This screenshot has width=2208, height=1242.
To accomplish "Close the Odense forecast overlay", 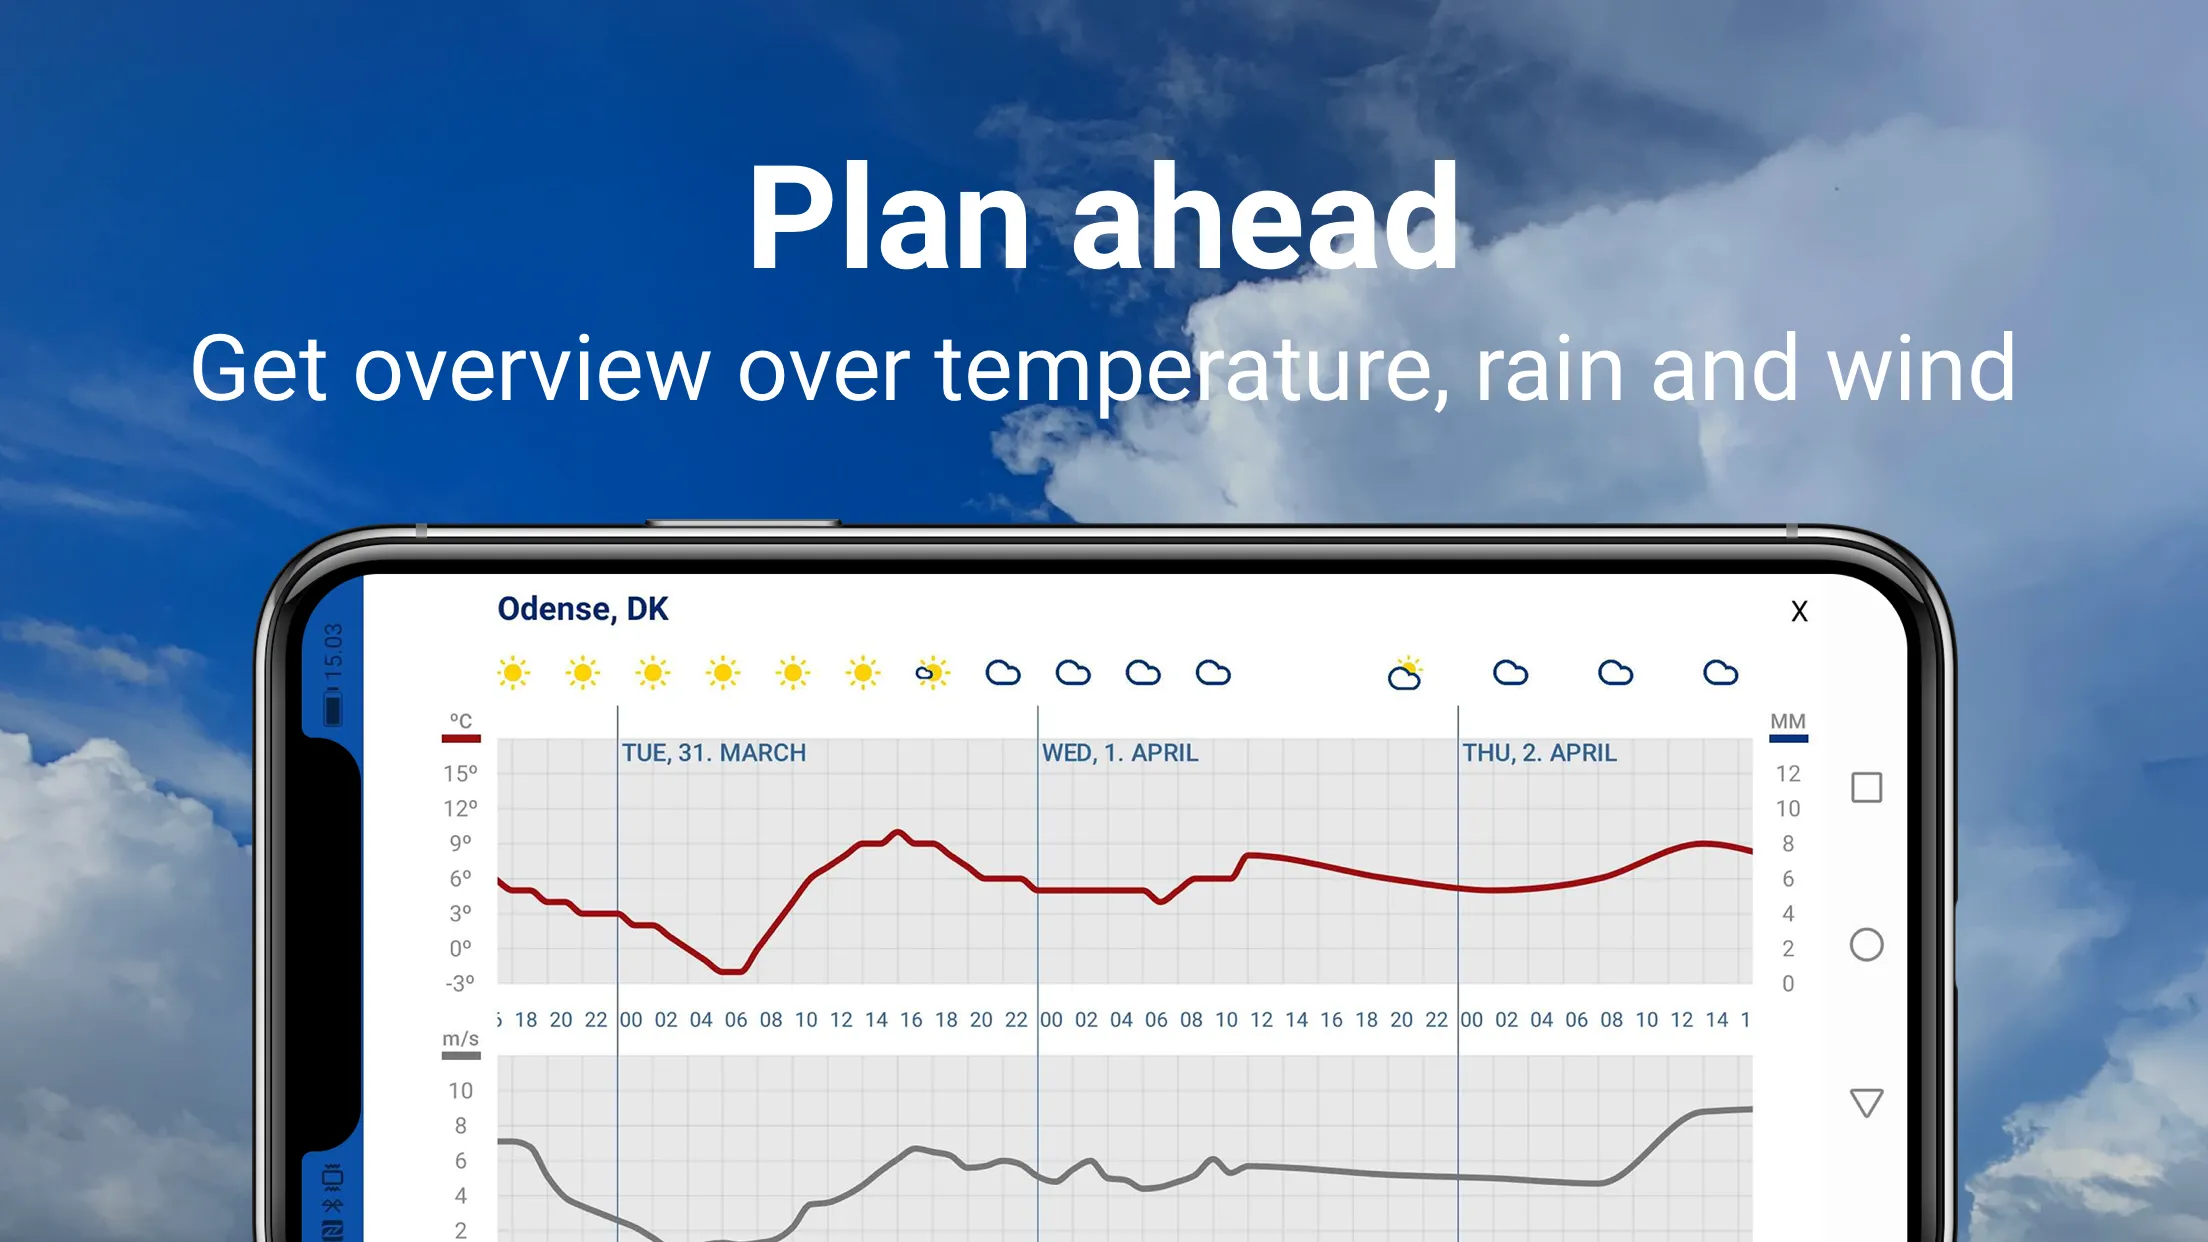I will 1799,610.
